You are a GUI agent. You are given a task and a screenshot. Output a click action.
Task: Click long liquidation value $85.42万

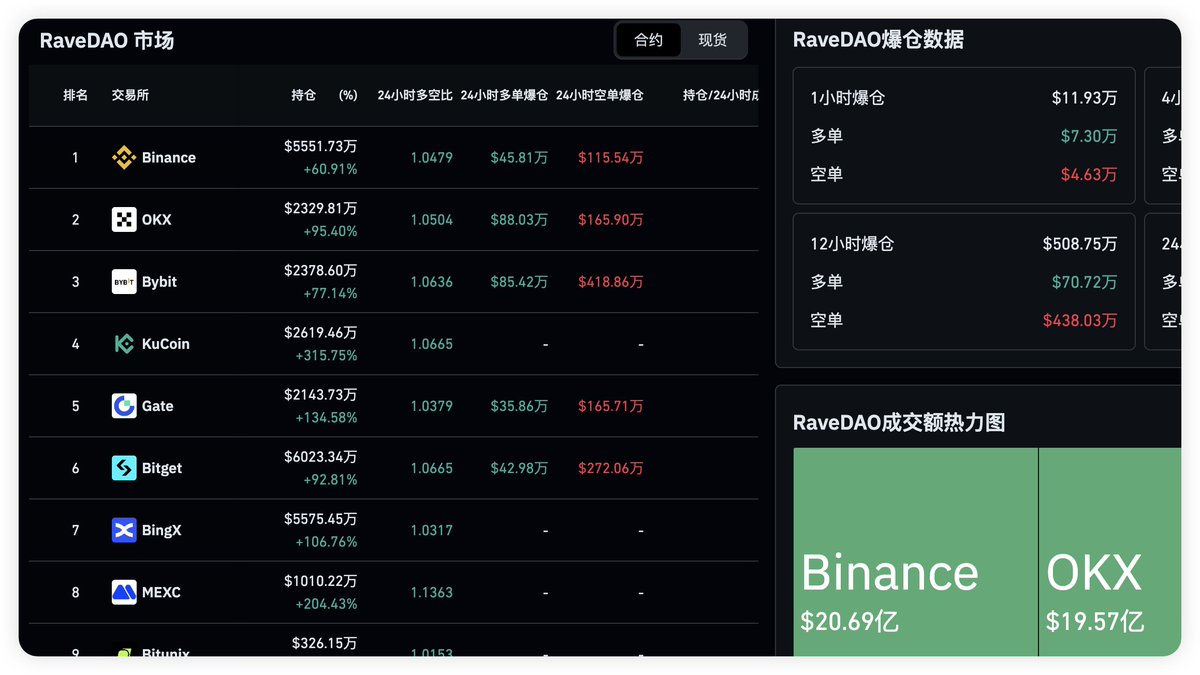point(519,281)
